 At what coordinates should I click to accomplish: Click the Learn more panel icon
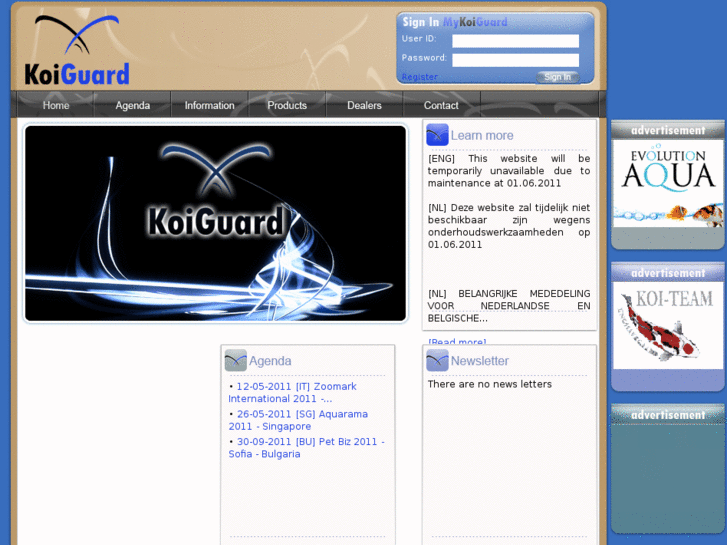point(437,135)
